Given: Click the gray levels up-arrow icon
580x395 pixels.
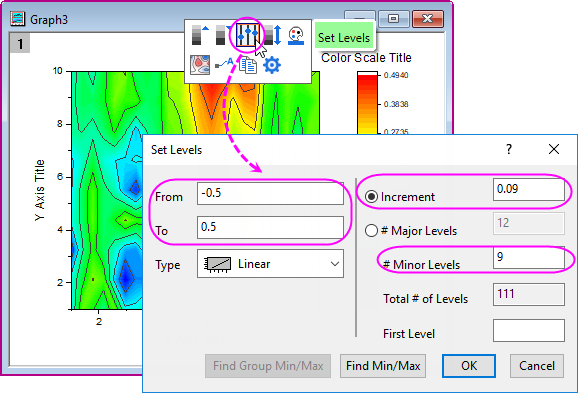Looking at the screenshot, I should [x=200, y=35].
